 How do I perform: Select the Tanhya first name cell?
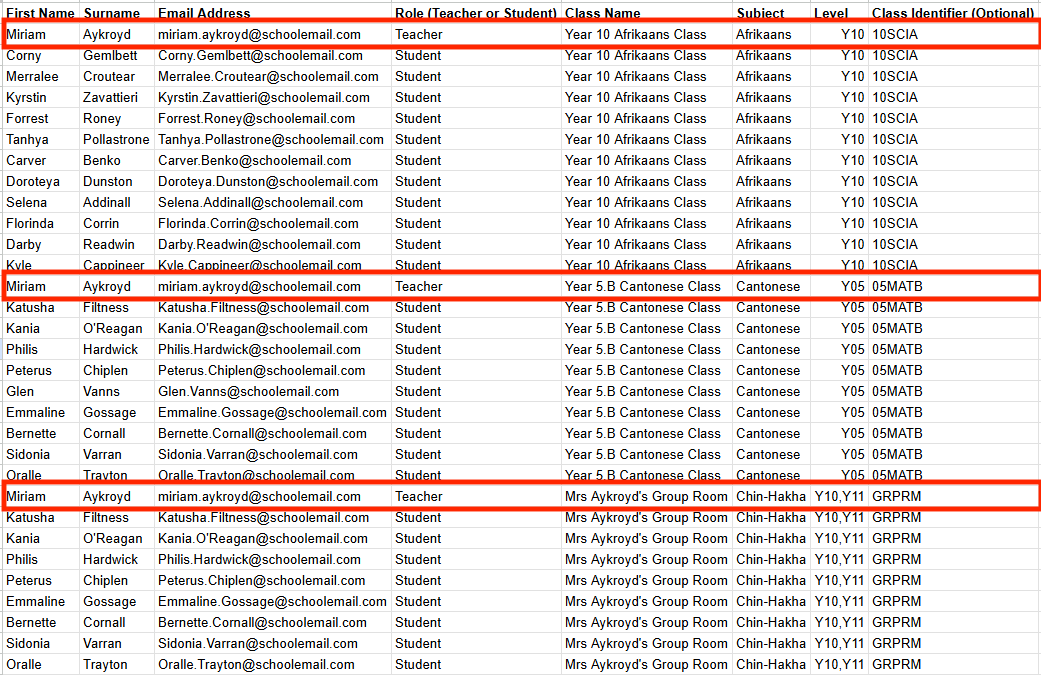40,140
